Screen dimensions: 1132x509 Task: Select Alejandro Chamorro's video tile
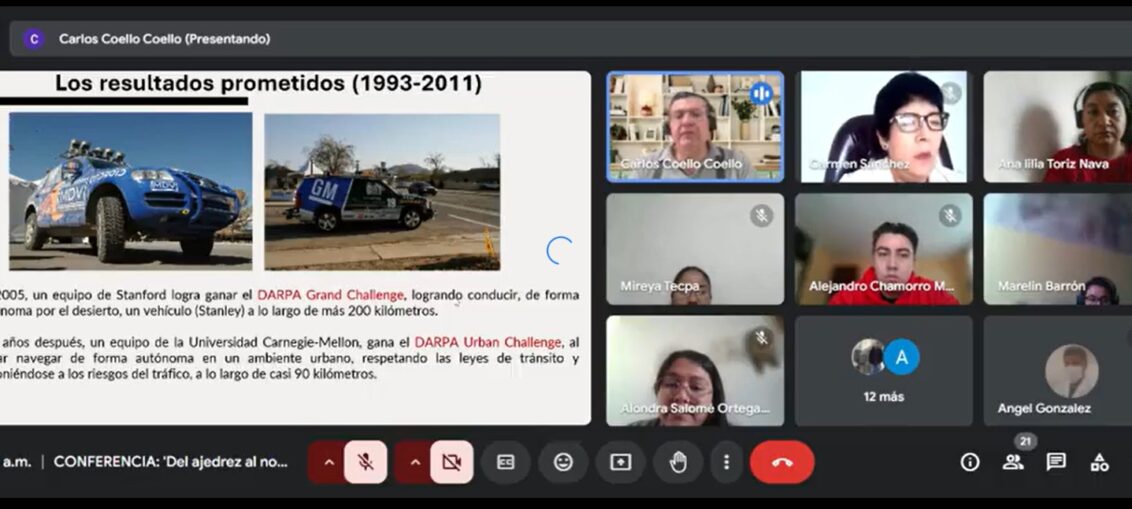point(883,249)
